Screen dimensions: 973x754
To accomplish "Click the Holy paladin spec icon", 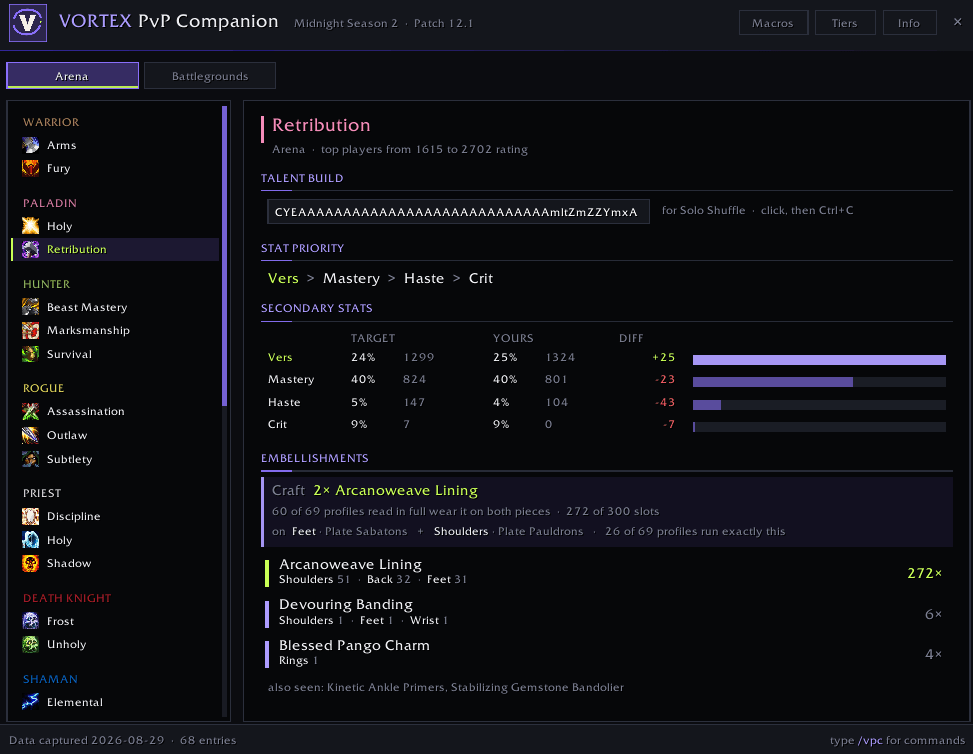I will point(30,226).
